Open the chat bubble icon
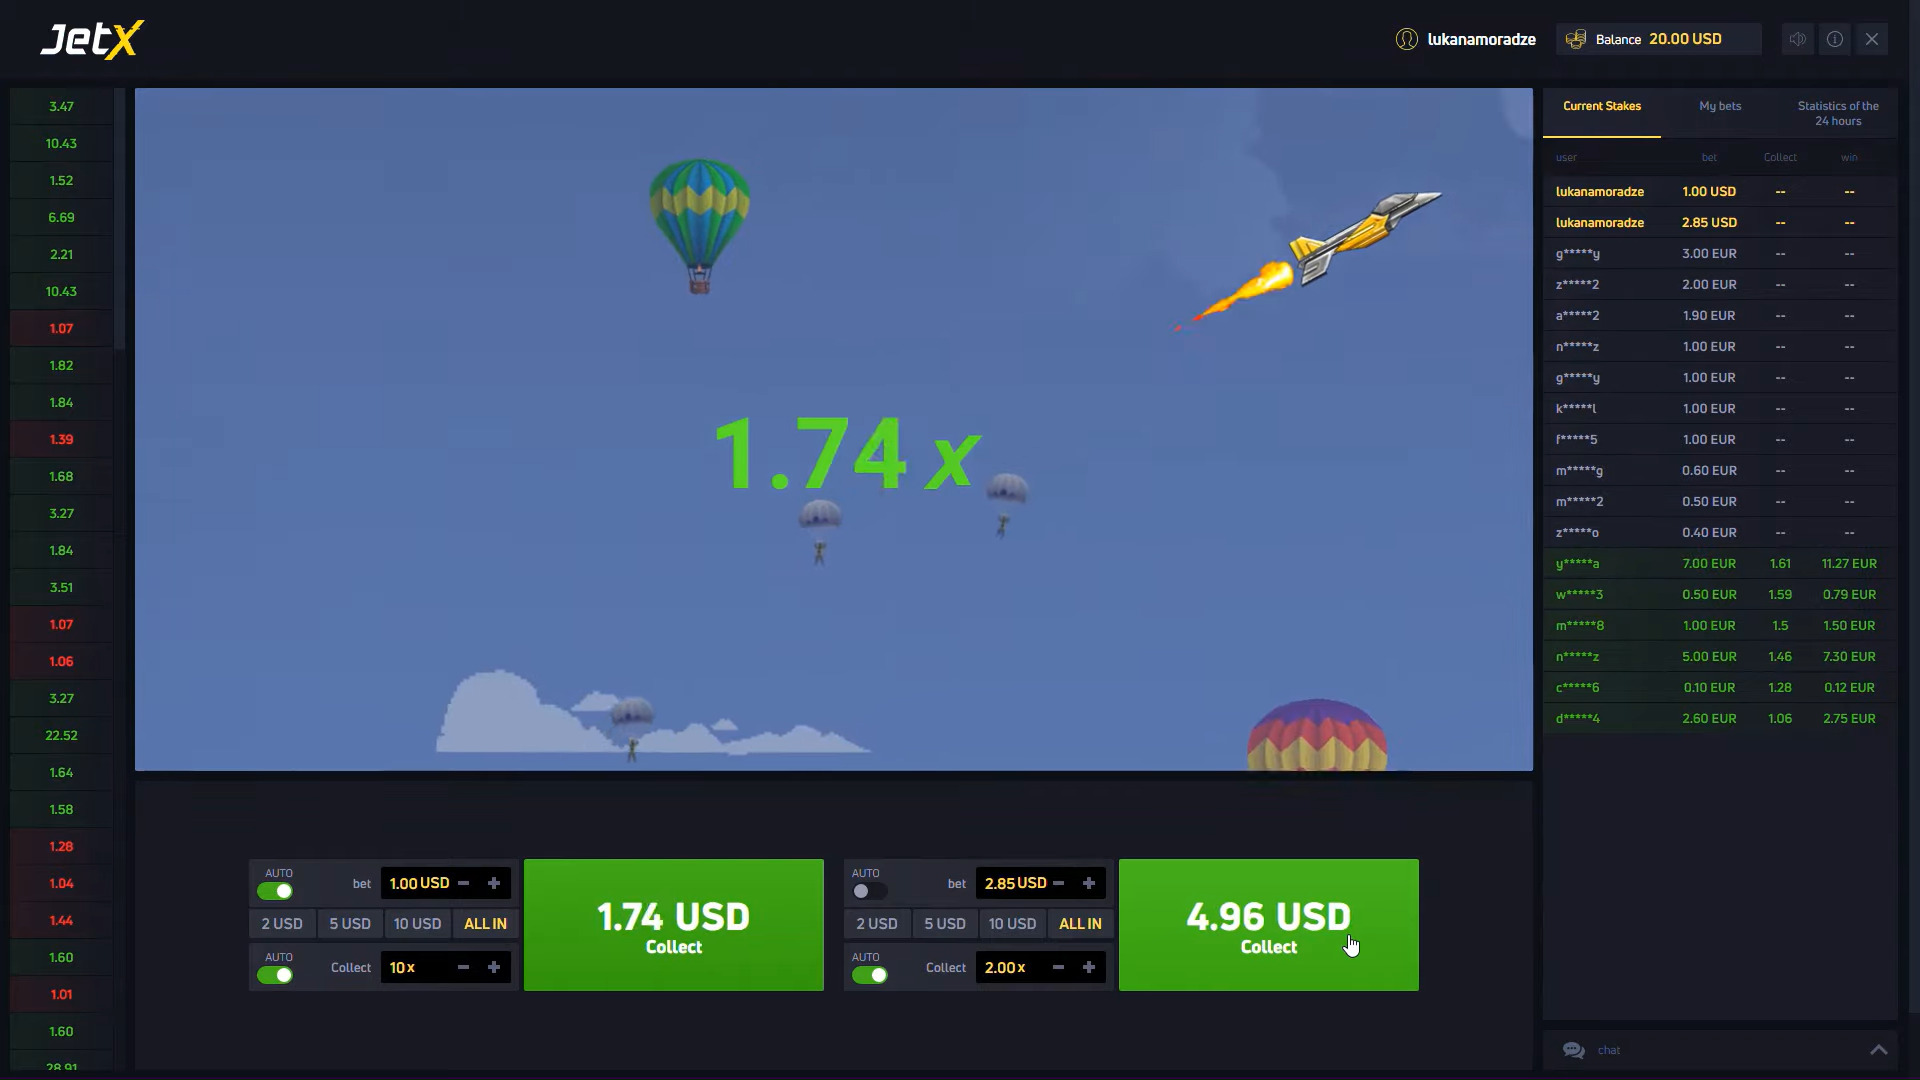The width and height of the screenshot is (1920, 1080). coord(1574,1050)
